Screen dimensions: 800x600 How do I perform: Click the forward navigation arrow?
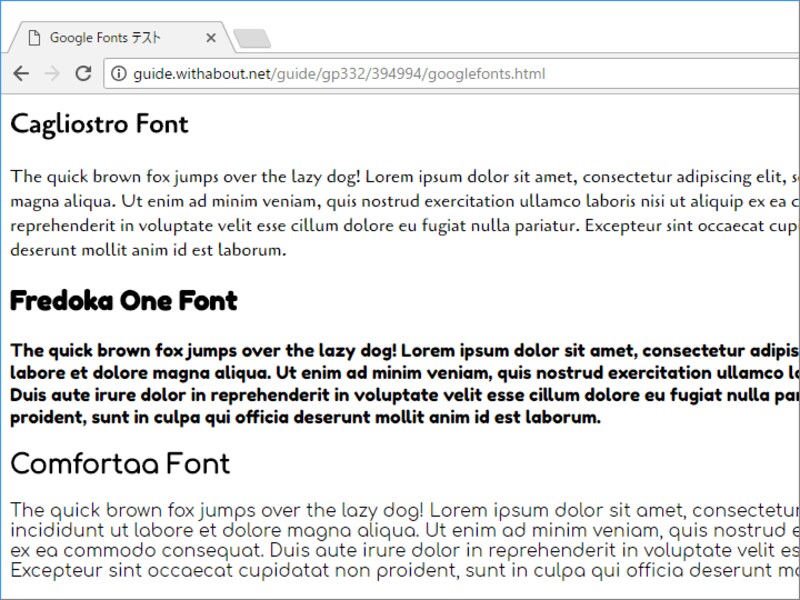click(52, 72)
